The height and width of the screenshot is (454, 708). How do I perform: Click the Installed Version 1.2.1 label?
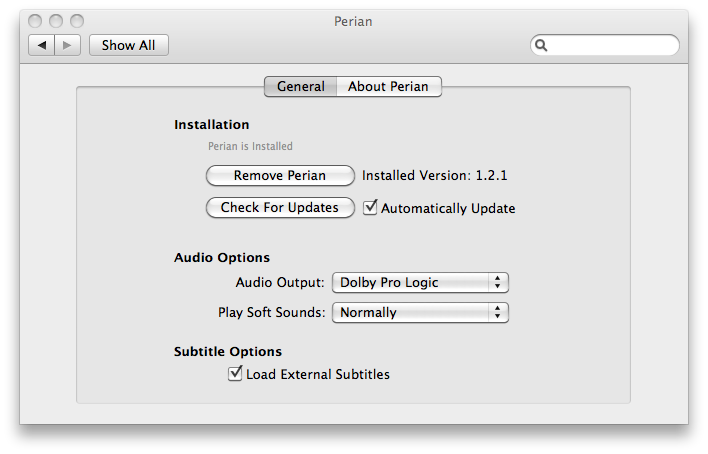[x=435, y=175]
